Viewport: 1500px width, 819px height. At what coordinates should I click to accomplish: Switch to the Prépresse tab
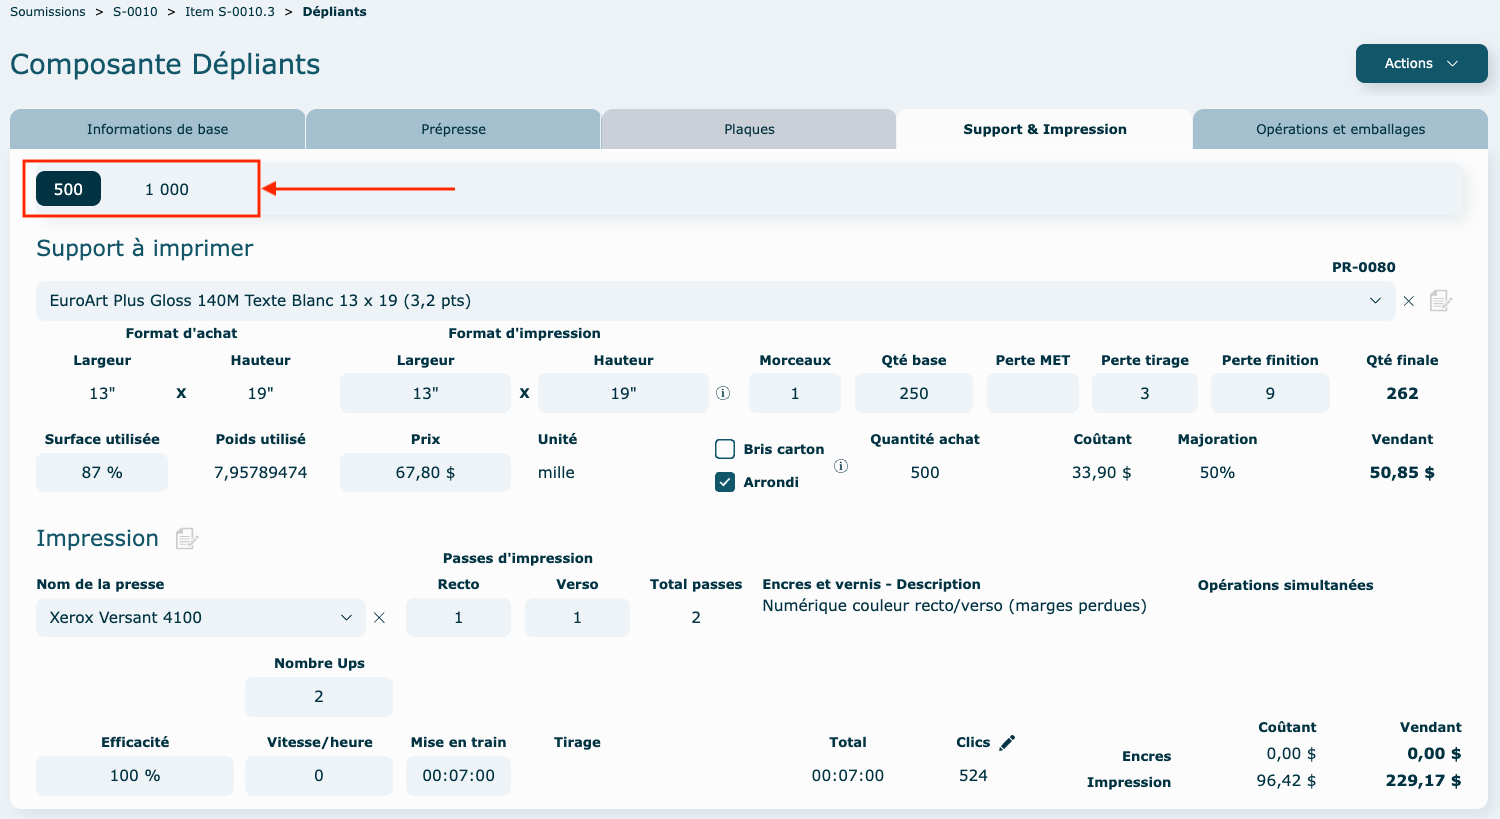pos(453,129)
